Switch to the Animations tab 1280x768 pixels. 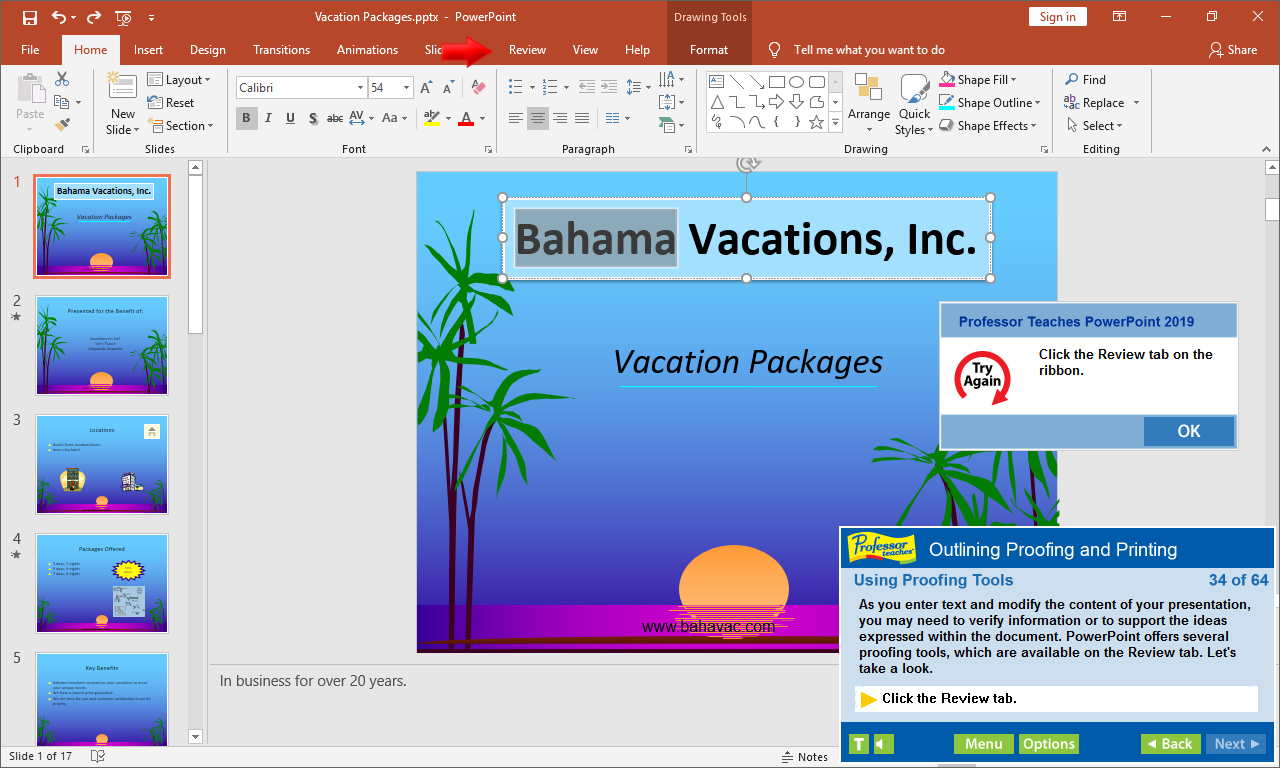pos(367,50)
